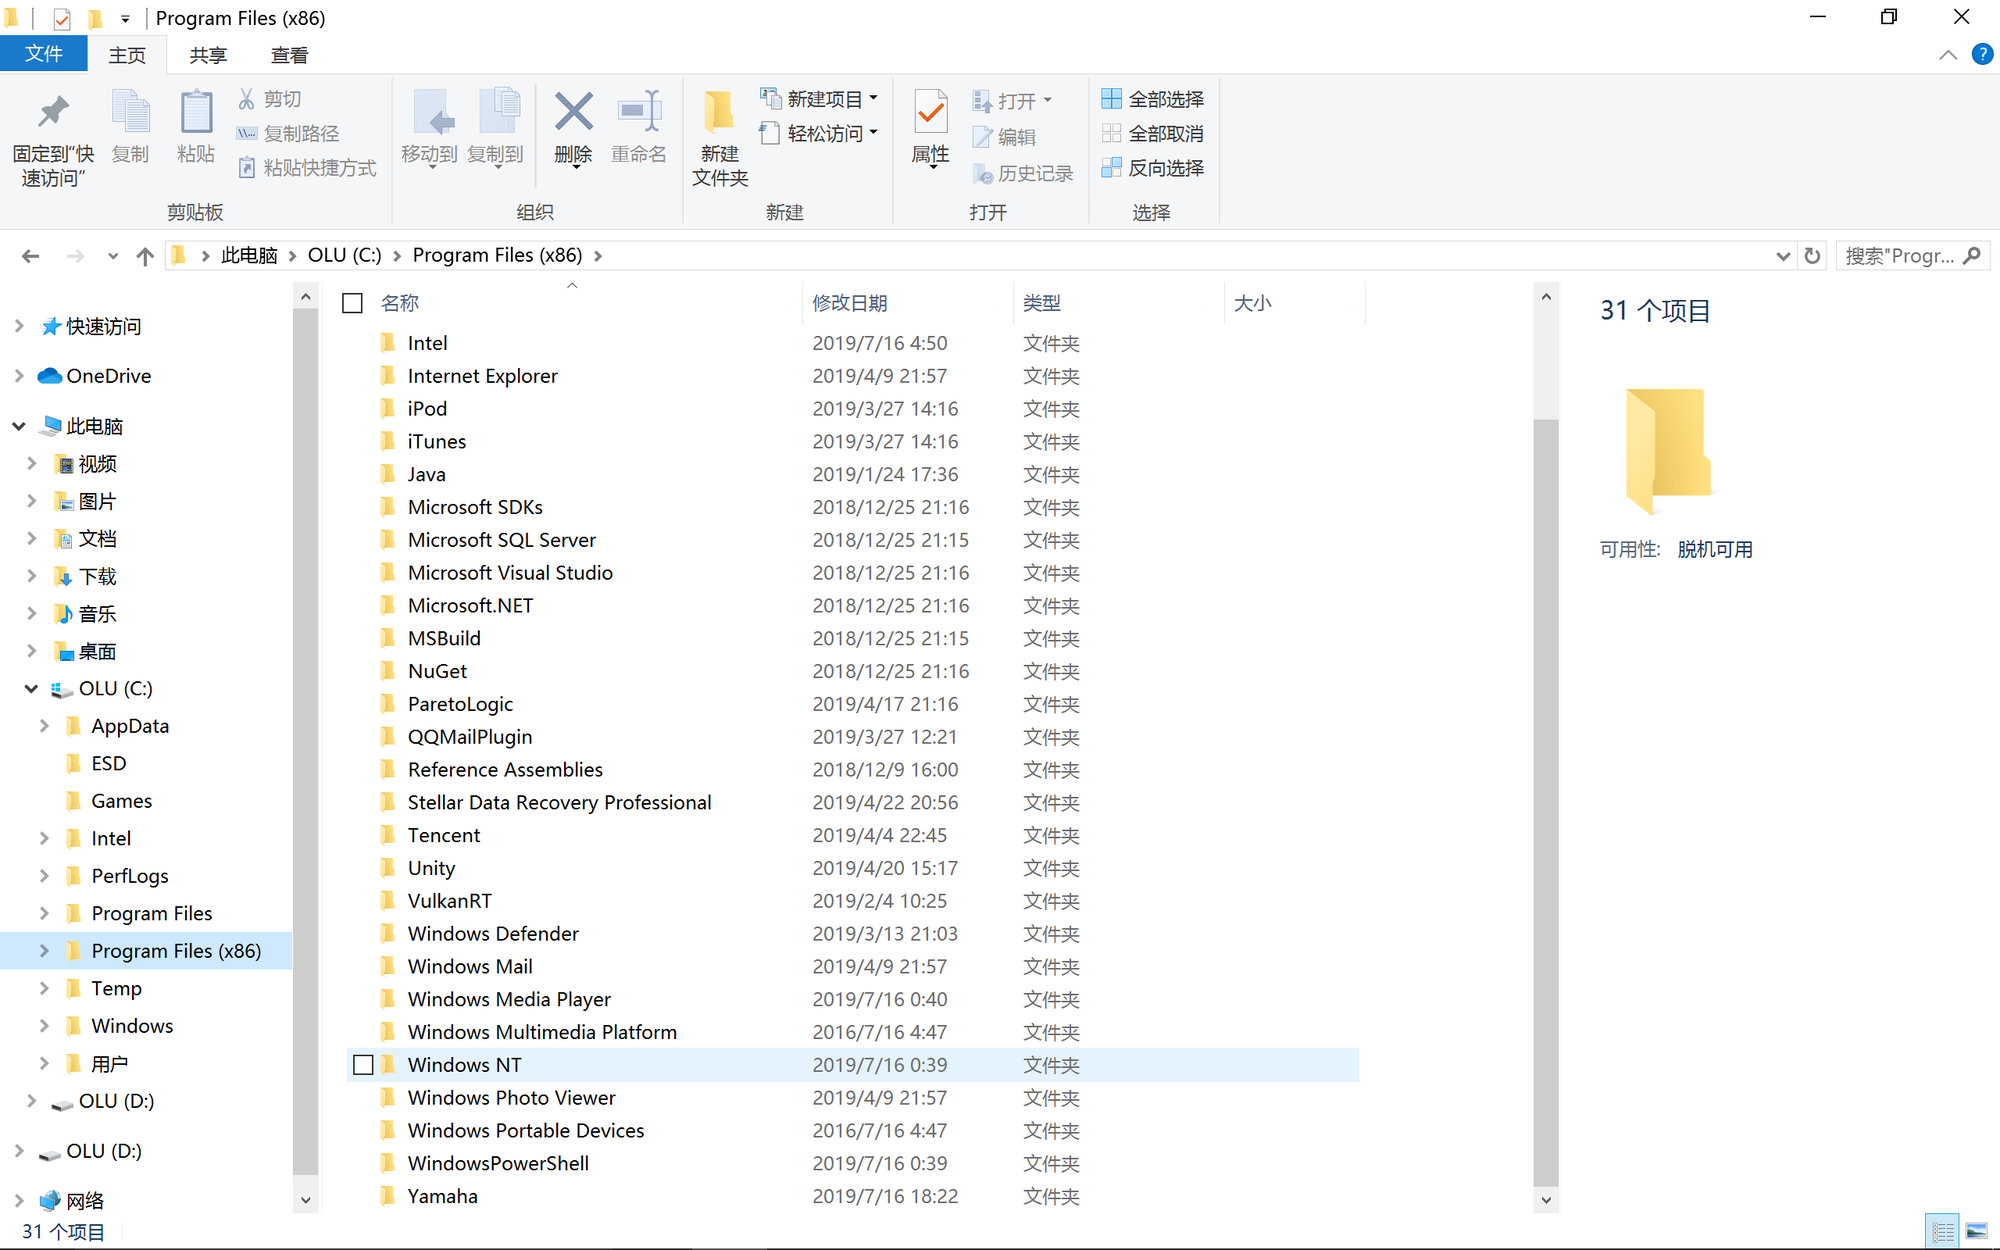Click the folder thumbnail in preview pane
This screenshot has width=2000, height=1250.
tap(1668, 451)
